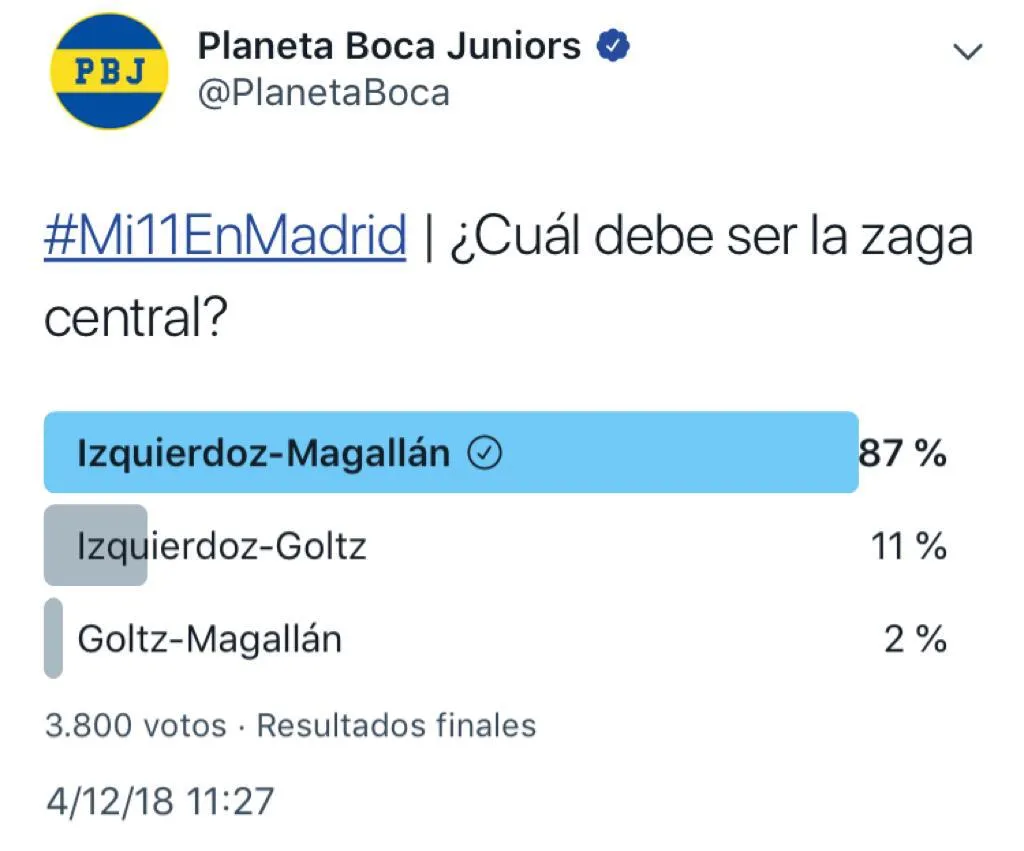Select the Izquierdoz-Magallán poll option label
The height and width of the screenshot is (851, 1024).
263,455
